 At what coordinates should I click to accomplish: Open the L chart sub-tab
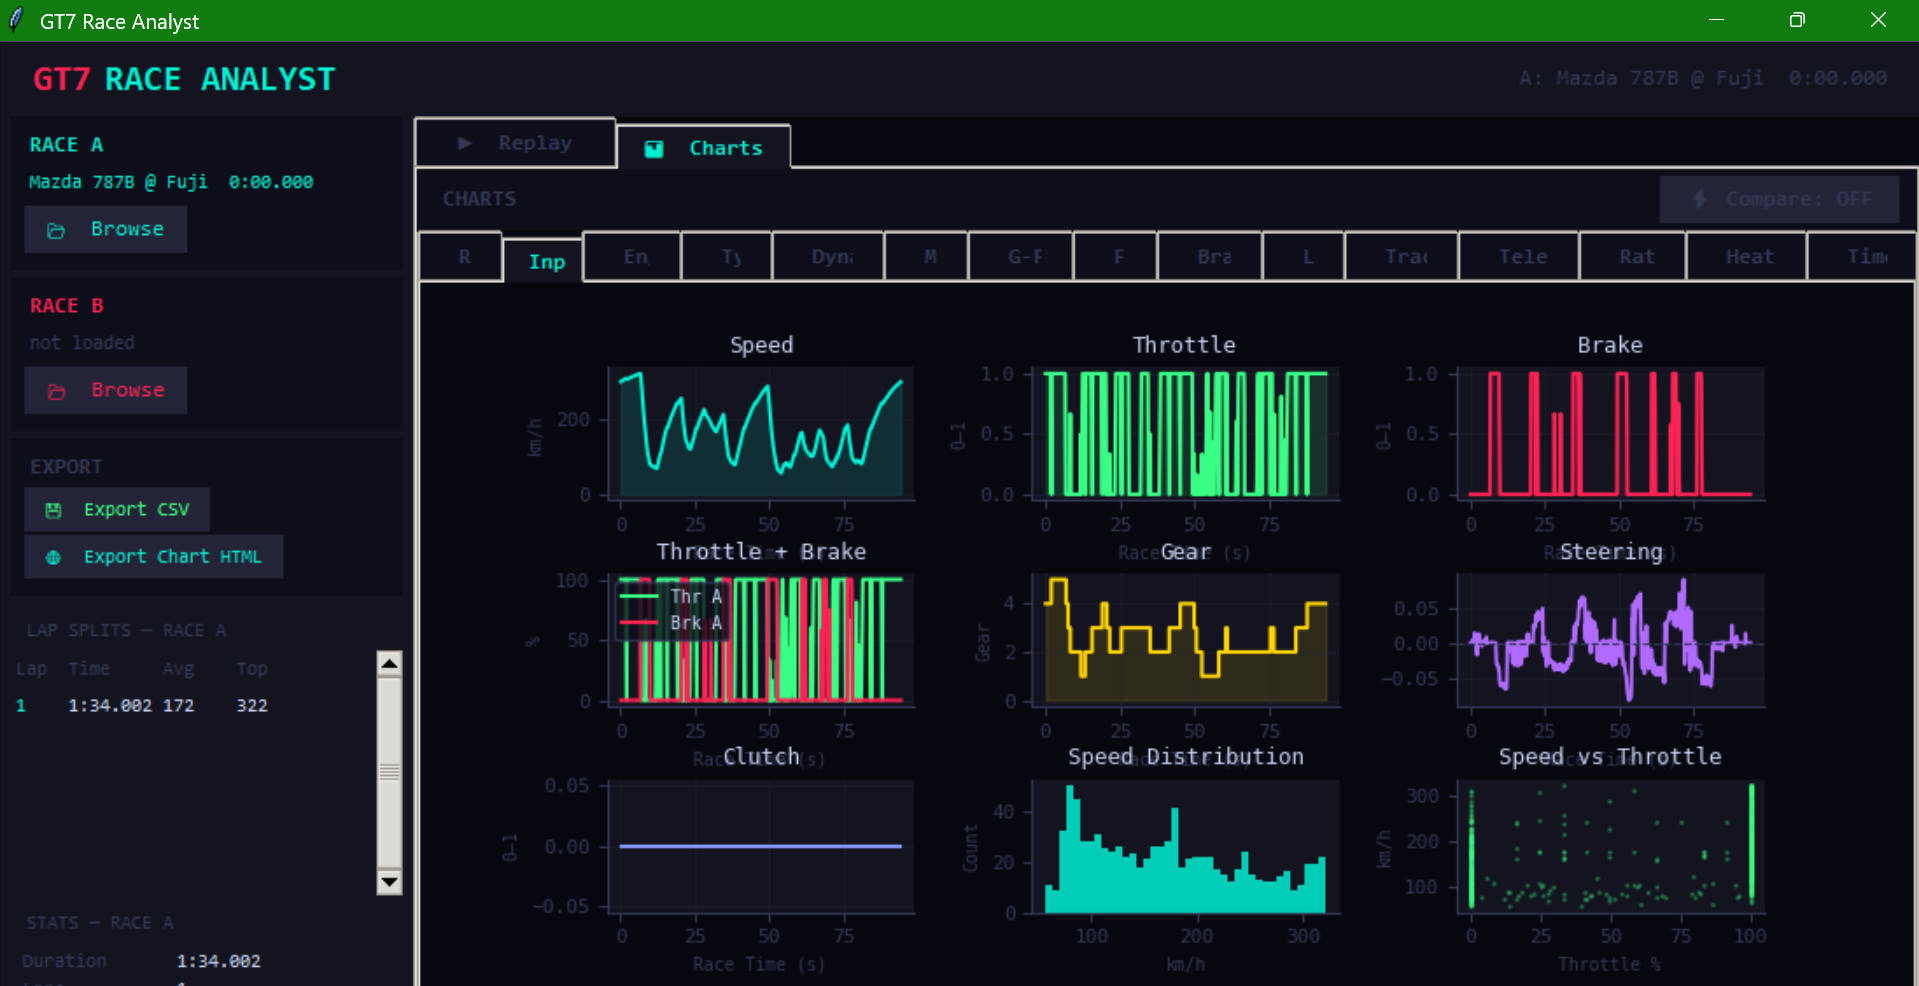click(x=1305, y=257)
